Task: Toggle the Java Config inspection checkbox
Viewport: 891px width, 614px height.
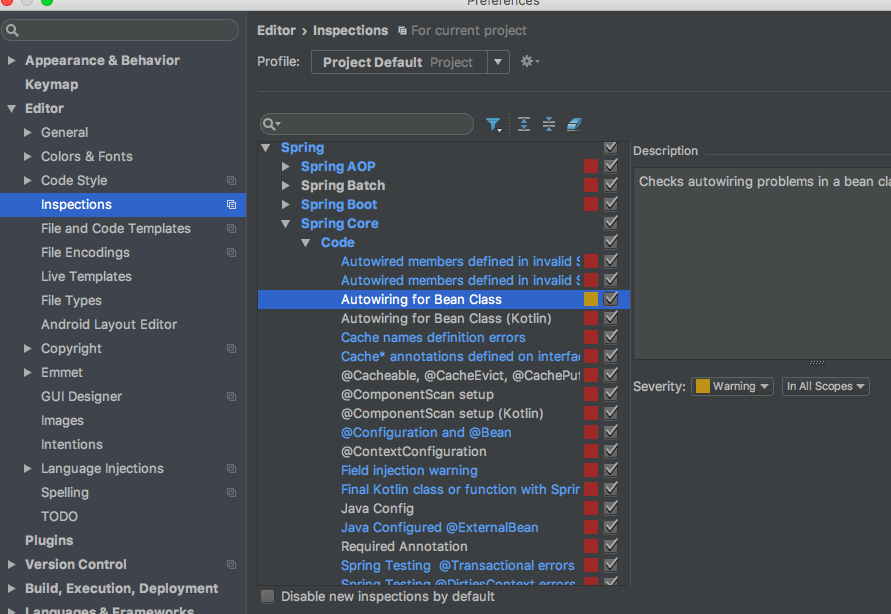Action: coord(611,508)
